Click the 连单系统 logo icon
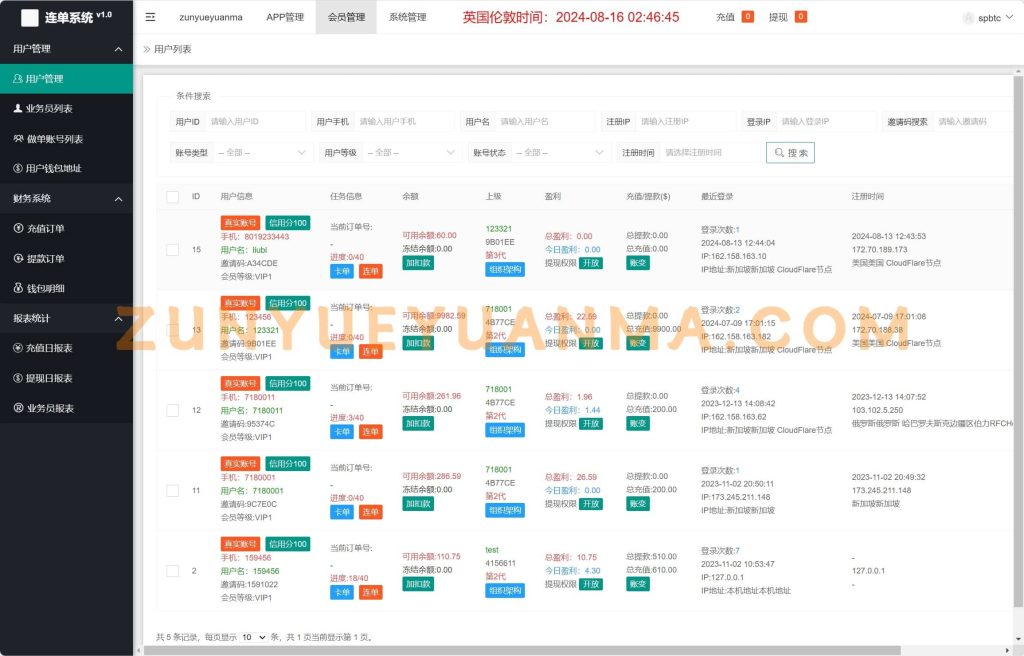The width and height of the screenshot is (1024, 656). [x=29, y=18]
